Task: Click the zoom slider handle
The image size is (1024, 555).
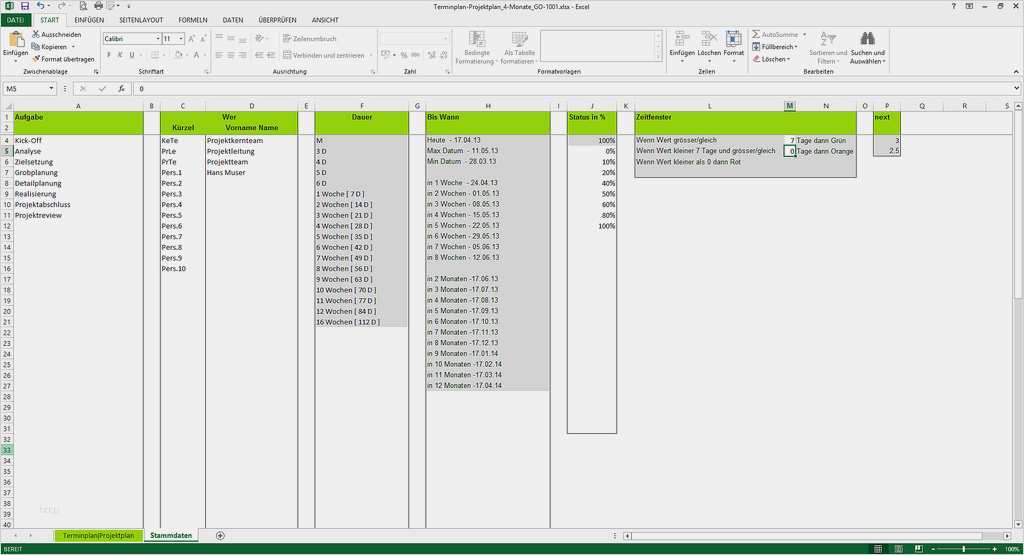Action: tap(964, 549)
